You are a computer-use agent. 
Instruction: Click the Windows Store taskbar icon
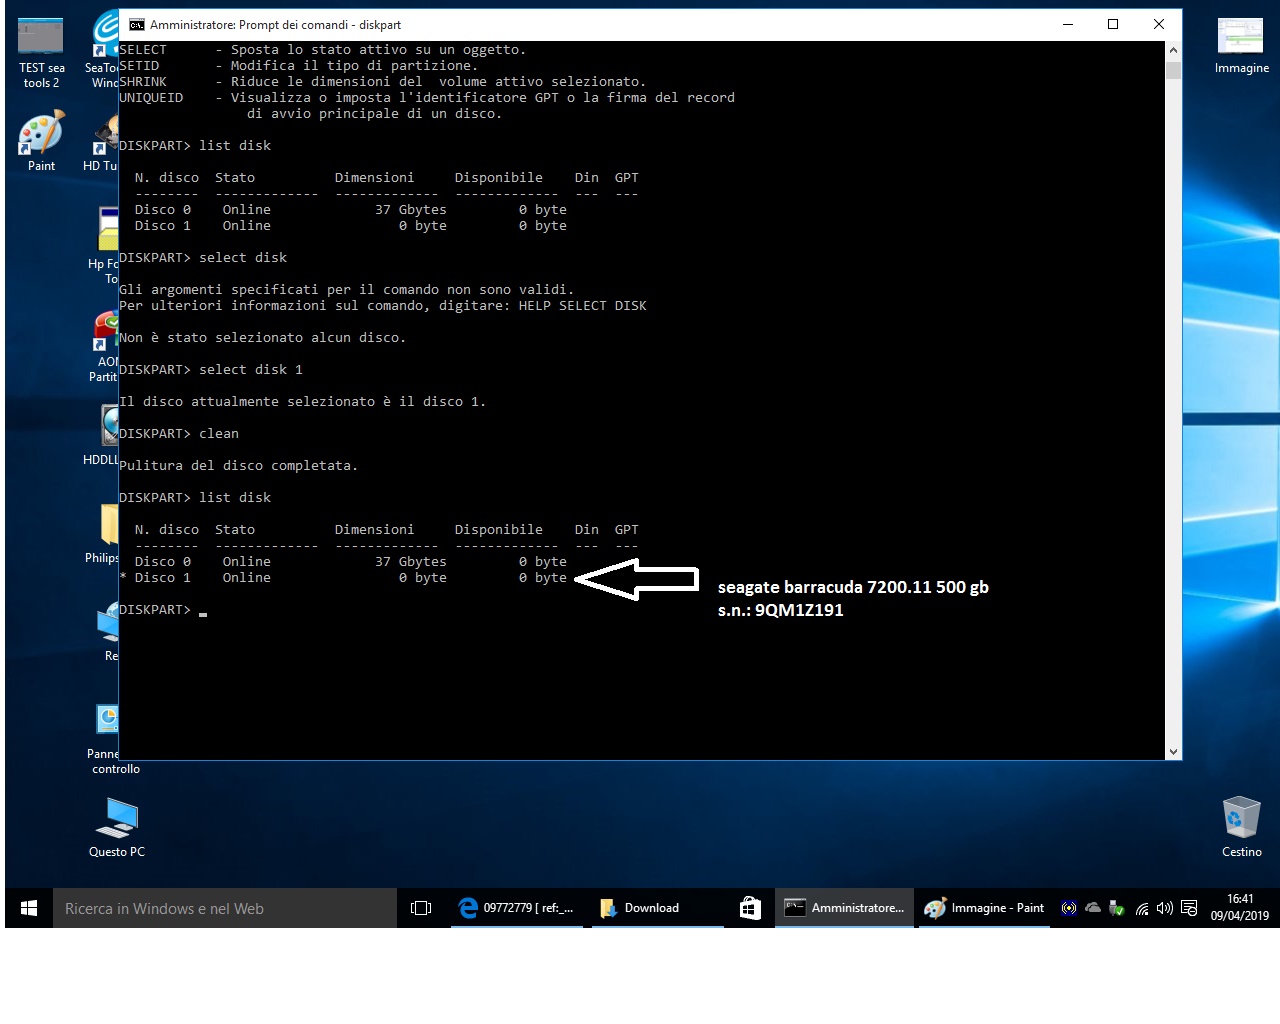[x=749, y=908]
